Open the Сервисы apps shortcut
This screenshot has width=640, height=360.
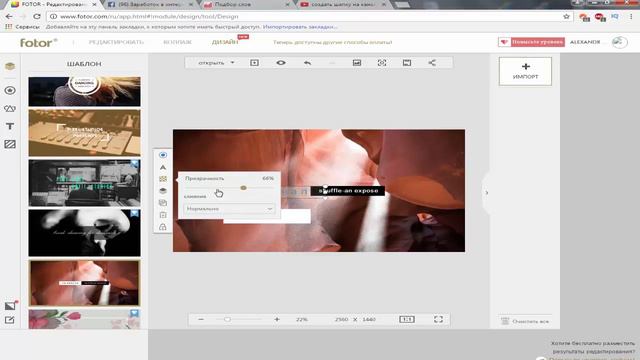22,27
